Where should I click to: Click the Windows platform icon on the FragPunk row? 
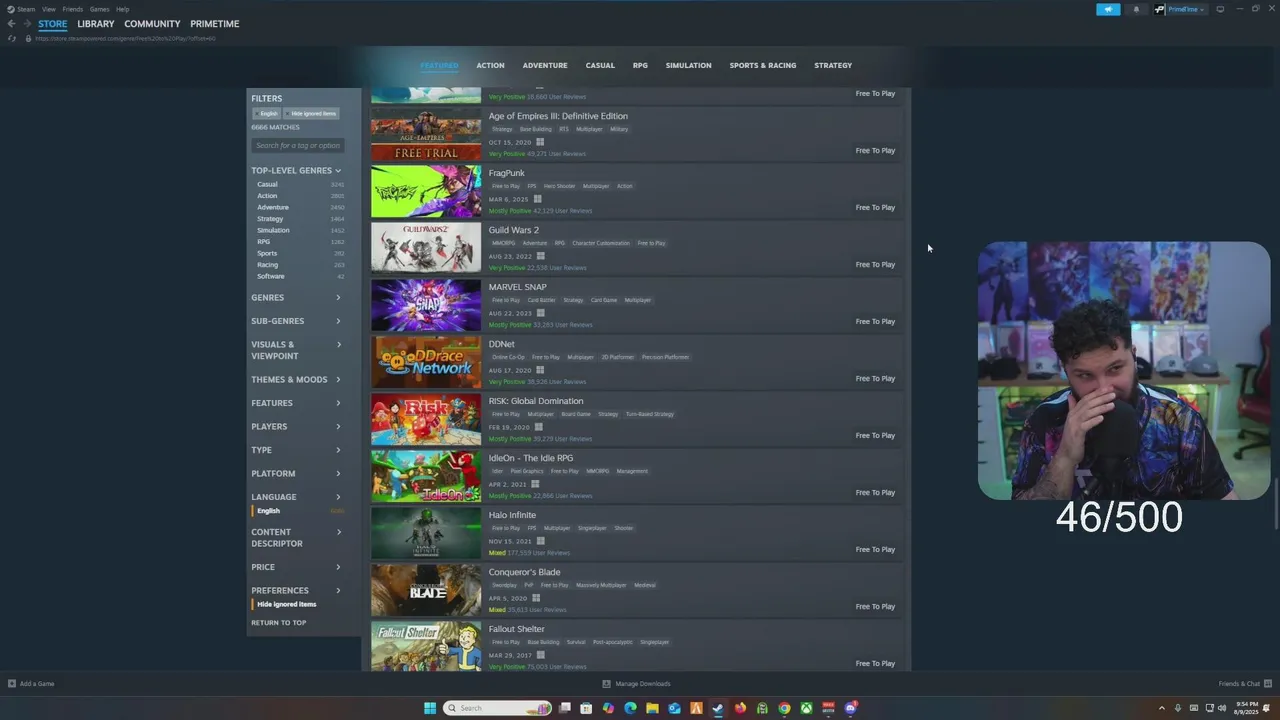click(538, 199)
